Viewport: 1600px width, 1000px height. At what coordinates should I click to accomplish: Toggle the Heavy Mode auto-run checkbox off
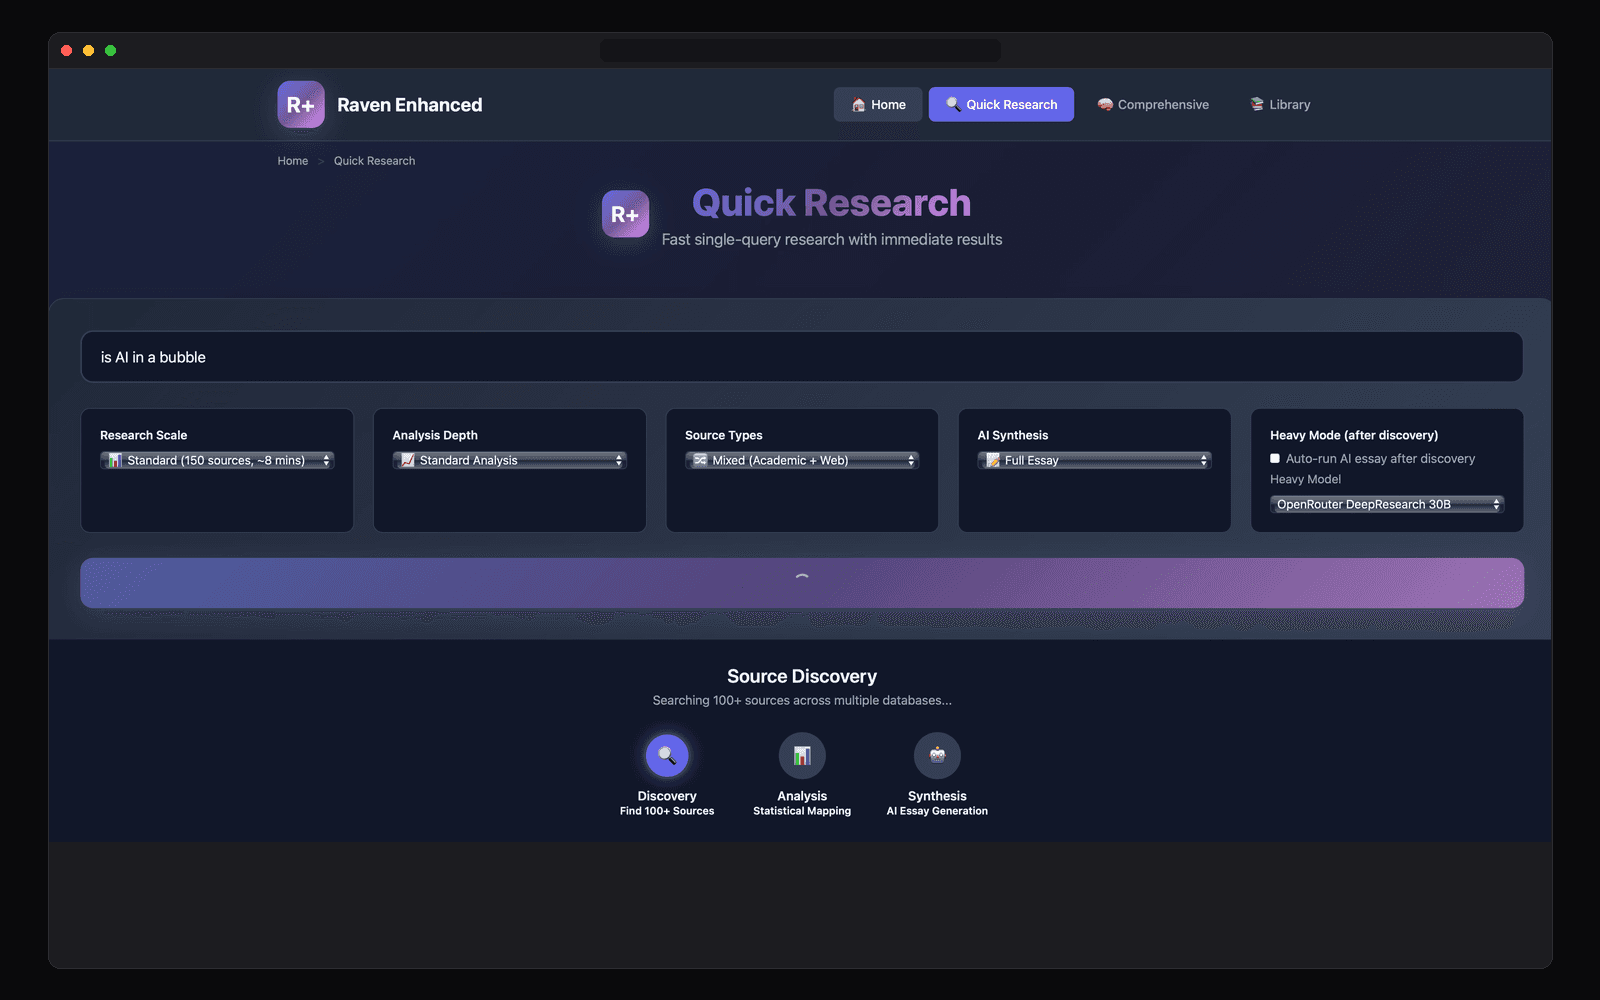(x=1275, y=458)
